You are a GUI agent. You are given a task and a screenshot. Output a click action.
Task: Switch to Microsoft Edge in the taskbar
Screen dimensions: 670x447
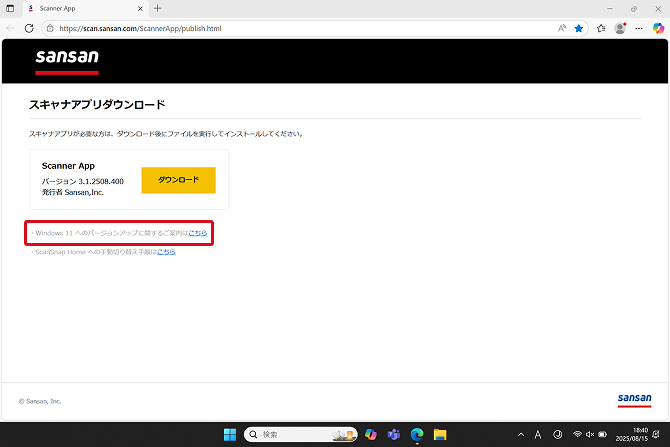point(417,435)
